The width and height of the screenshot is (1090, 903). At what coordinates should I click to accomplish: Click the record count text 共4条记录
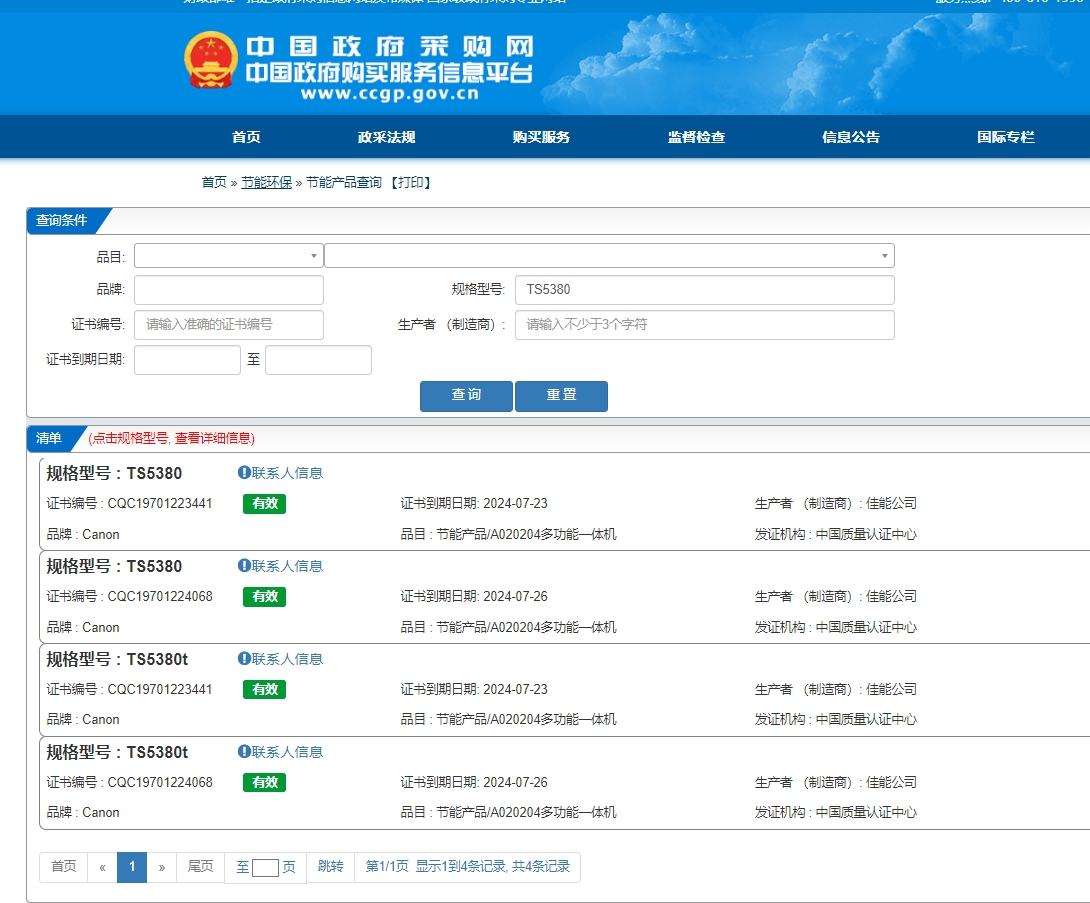[541, 867]
